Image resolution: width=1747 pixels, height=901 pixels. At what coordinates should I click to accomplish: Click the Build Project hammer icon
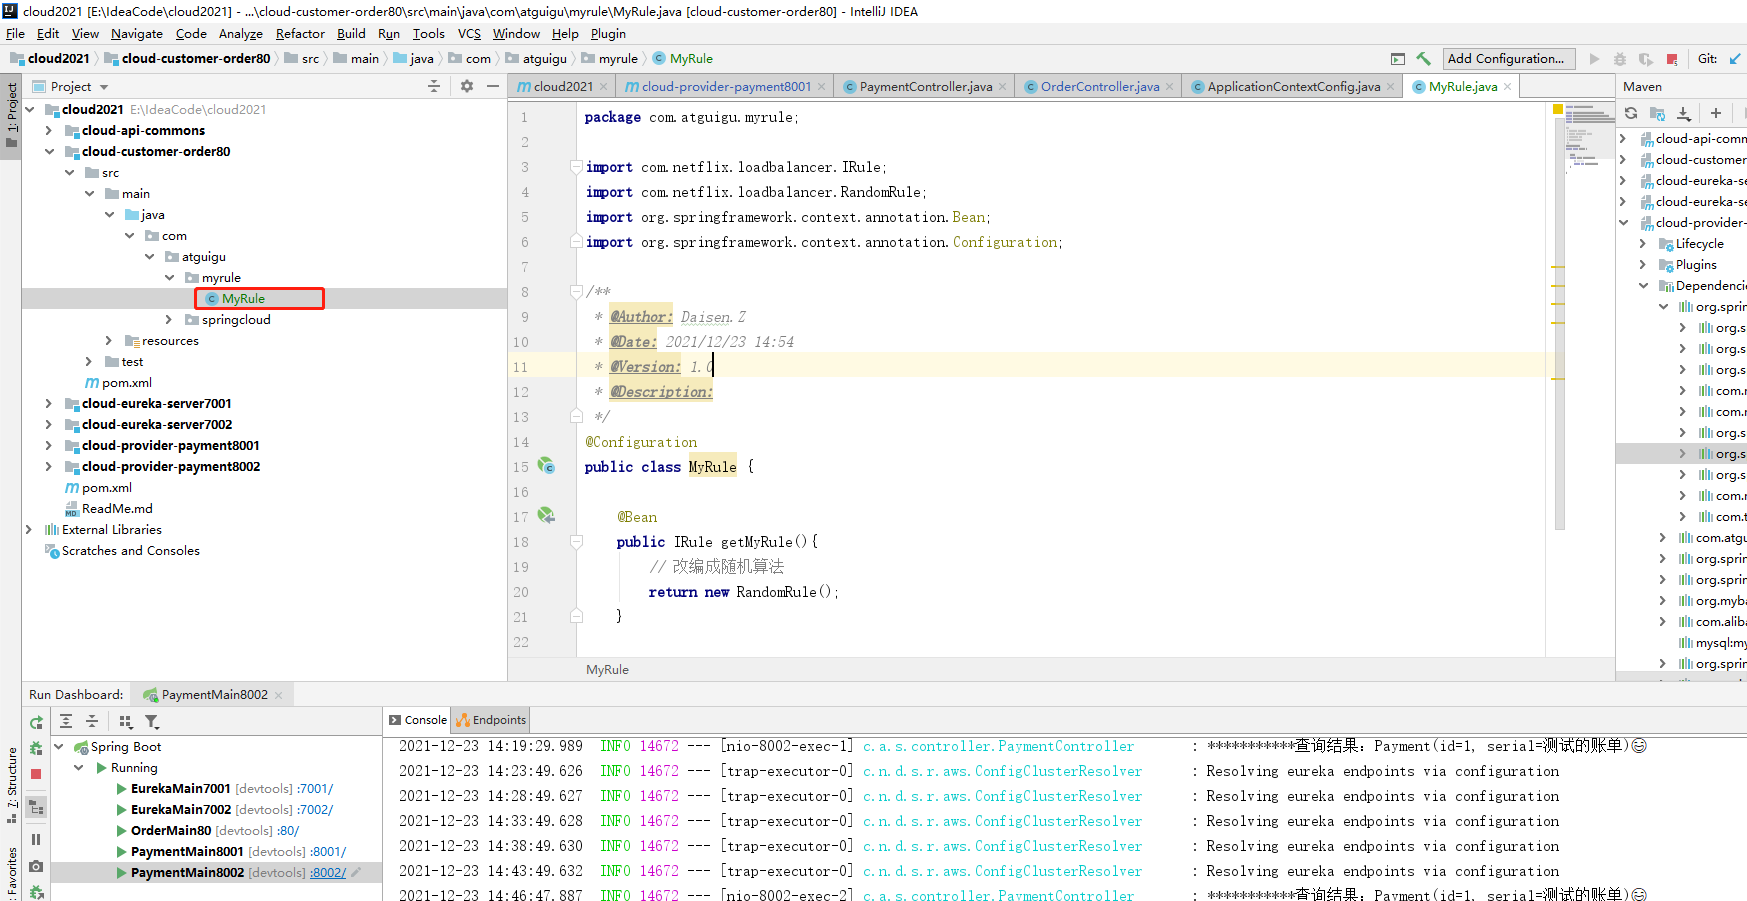pyautogui.click(x=1423, y=59)
